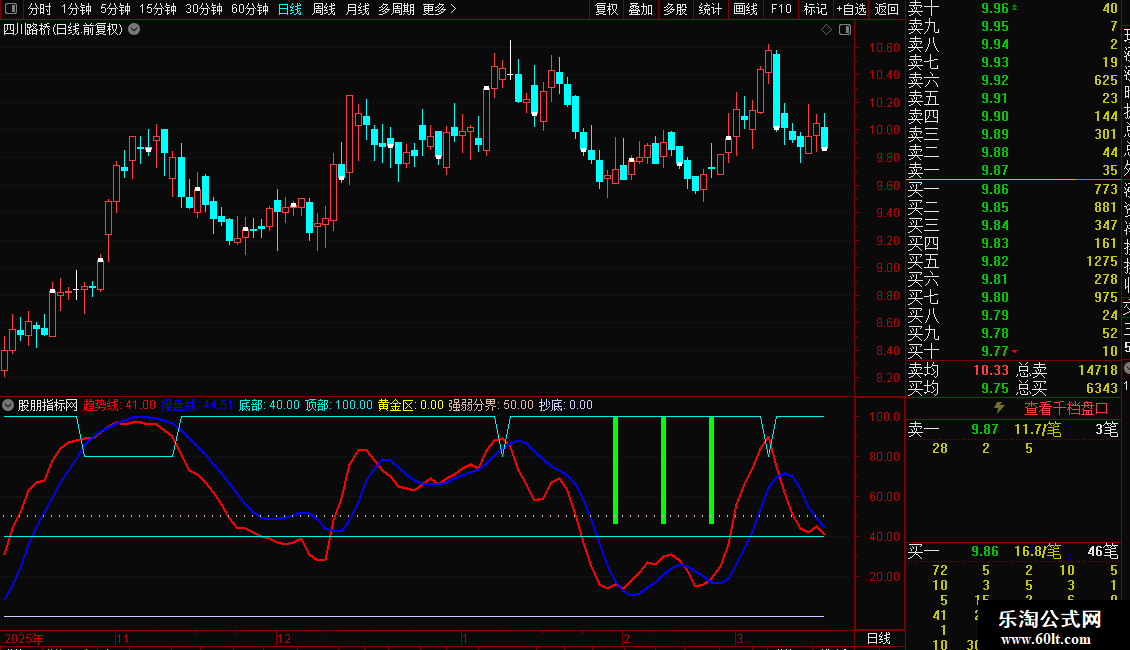The image size is (1130, 650).
Task: Click the 股朋指标网 indicator name
Action: [x=48, y=405]
